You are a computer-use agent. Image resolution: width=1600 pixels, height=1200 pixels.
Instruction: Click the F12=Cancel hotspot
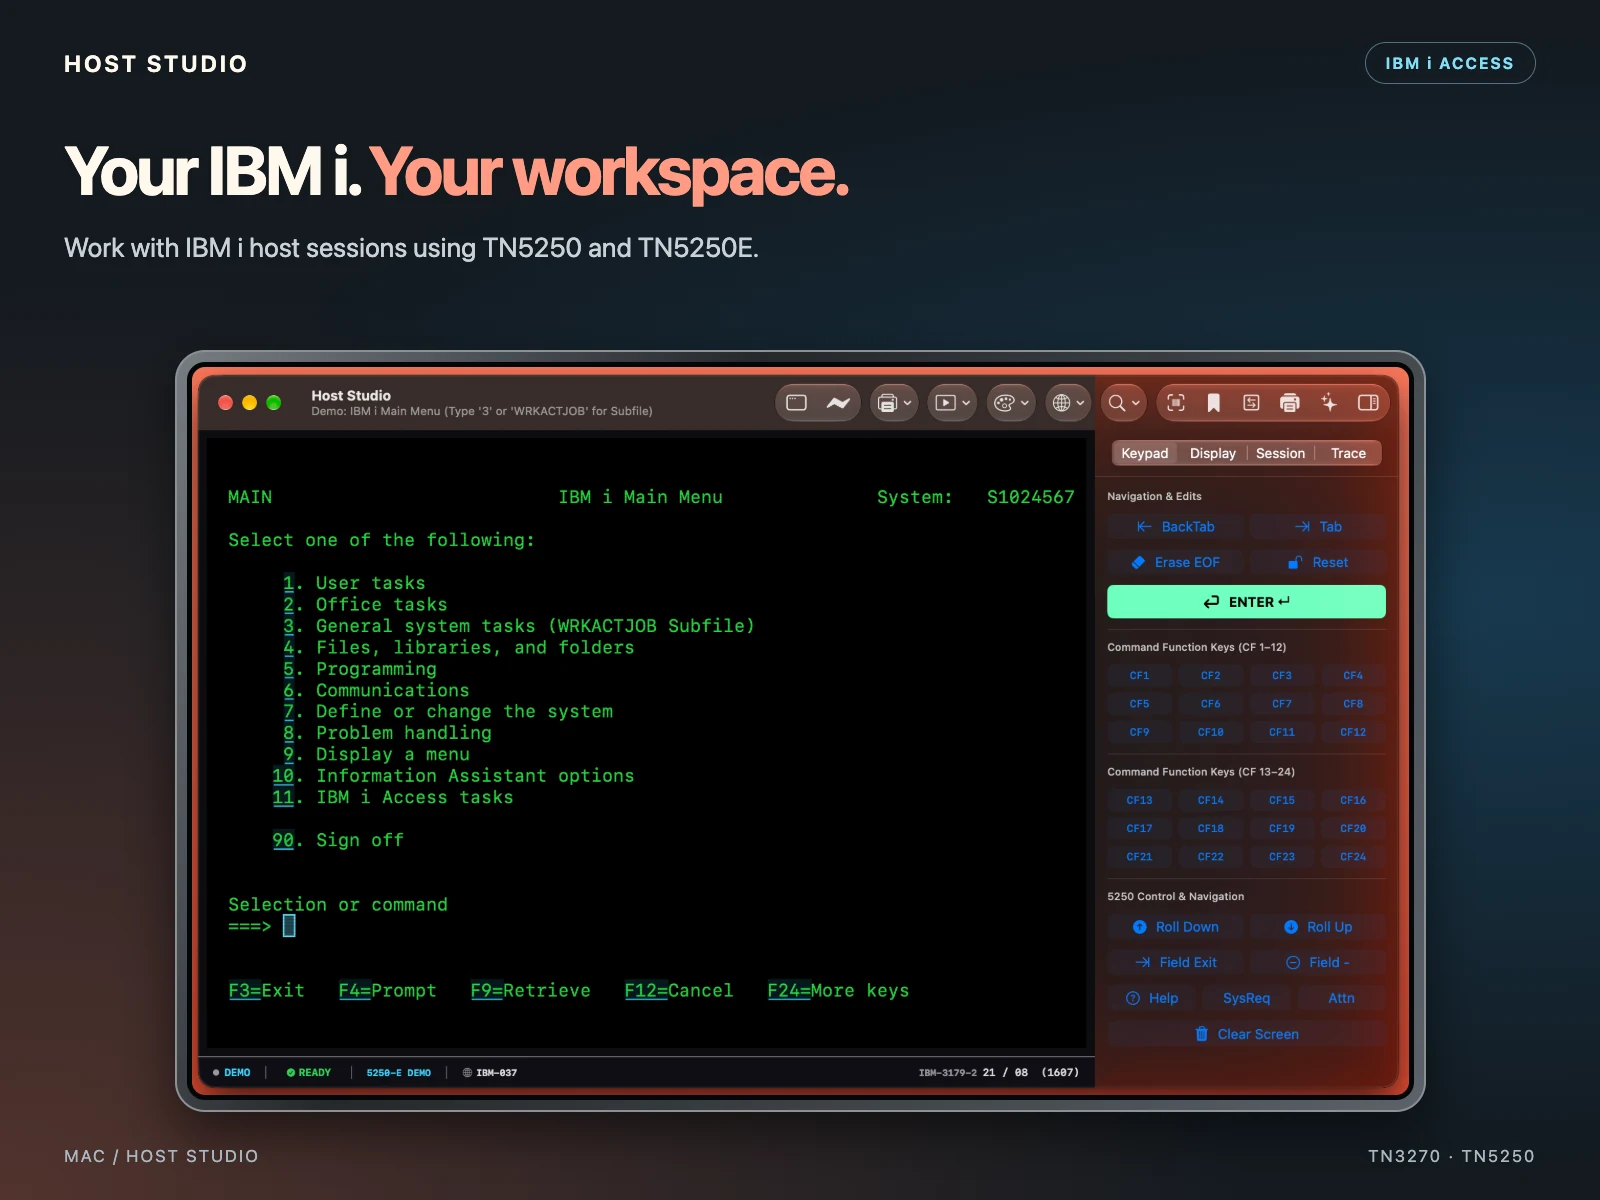click(x=678, y=991)
